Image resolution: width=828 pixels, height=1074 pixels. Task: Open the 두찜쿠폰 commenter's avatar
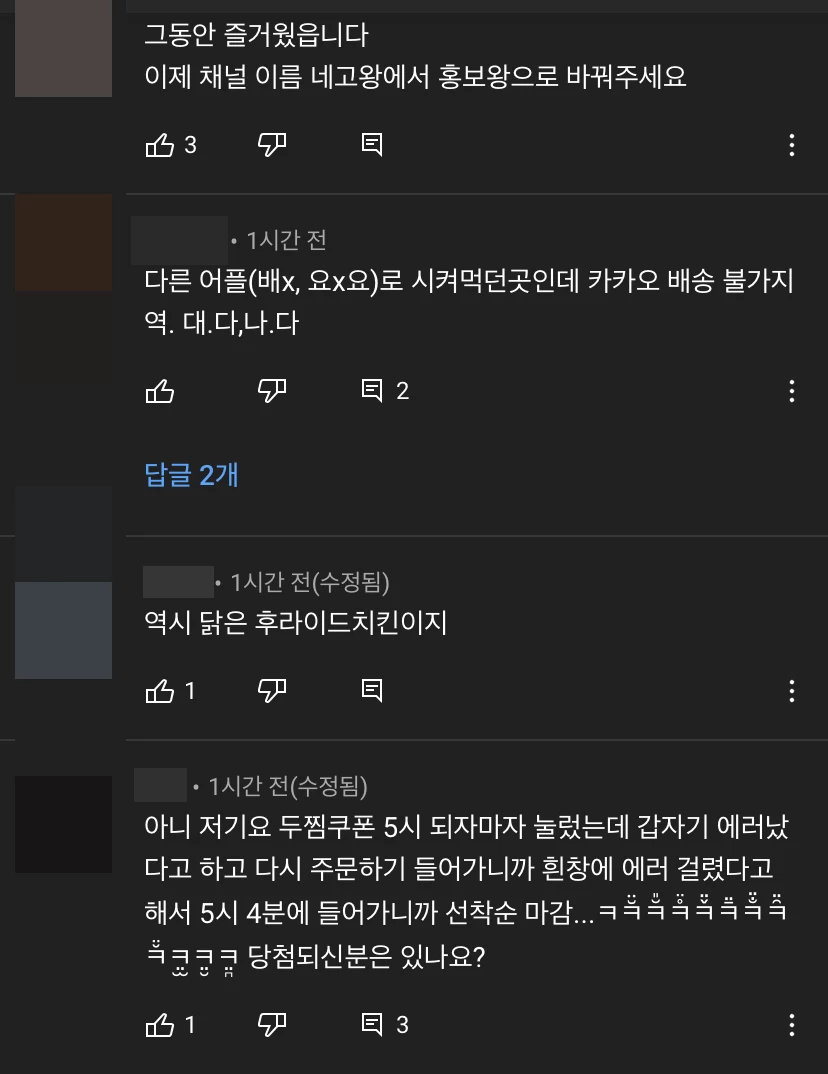pyautogui.click(x=64, y=824)
